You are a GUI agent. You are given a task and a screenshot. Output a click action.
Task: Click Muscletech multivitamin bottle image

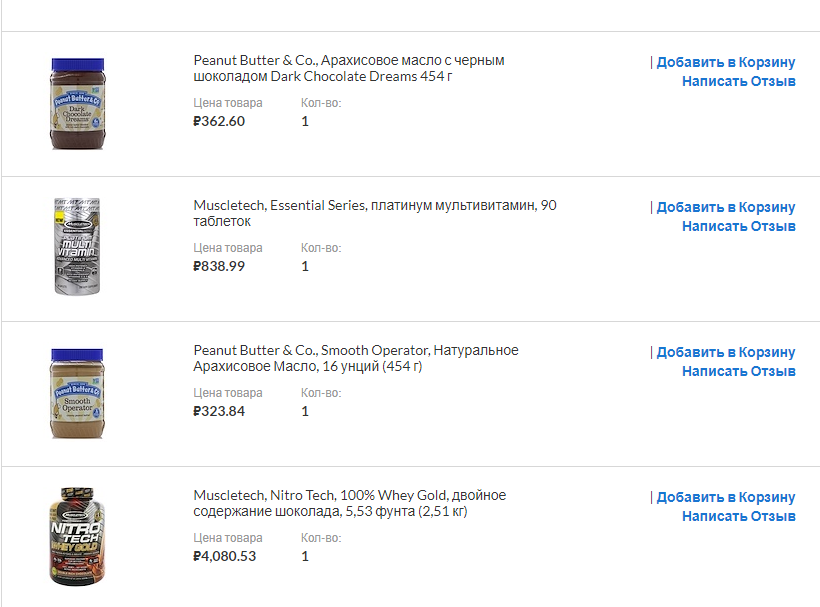tap(77, 248)
